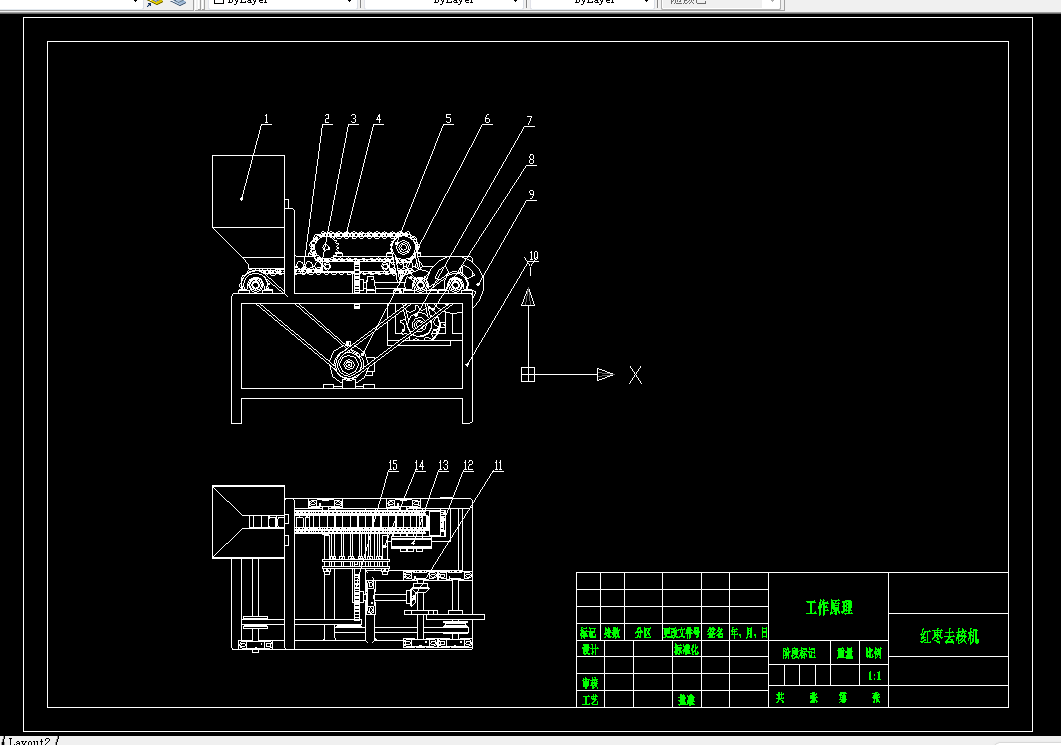The height and width of the screenshot is (745, 1061).
Task: Select the 更改文件号 cell in title block
Action: 681,633
